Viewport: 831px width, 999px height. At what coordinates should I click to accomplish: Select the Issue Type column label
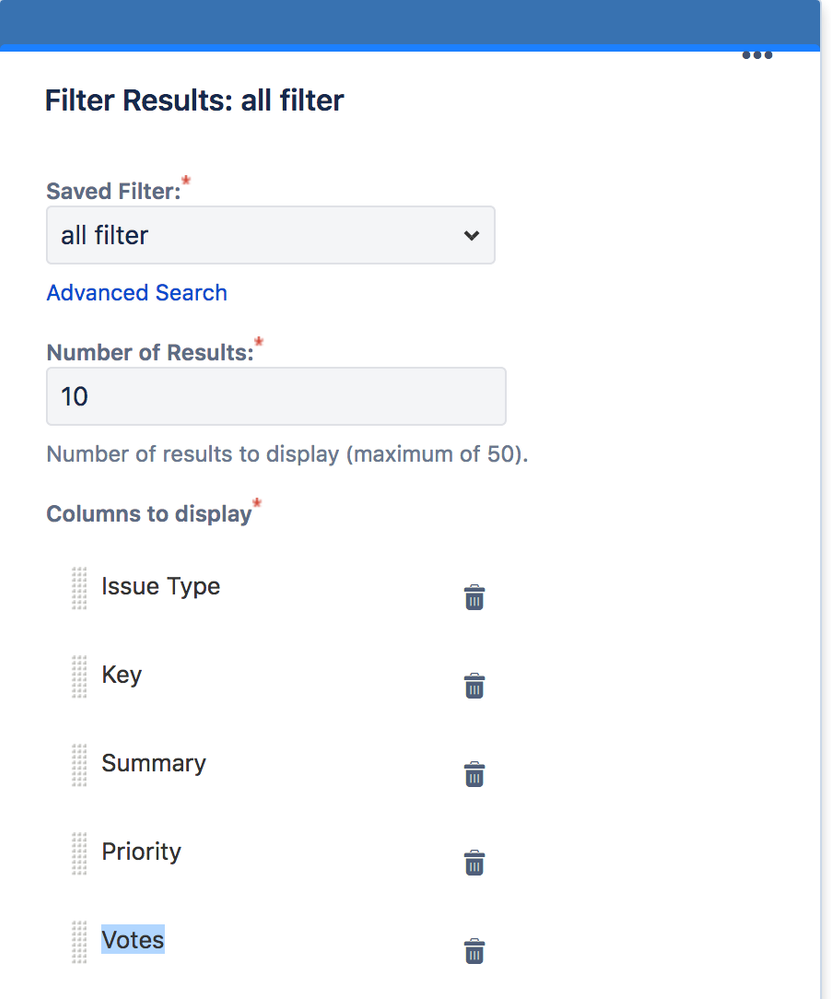click(161, 587)
